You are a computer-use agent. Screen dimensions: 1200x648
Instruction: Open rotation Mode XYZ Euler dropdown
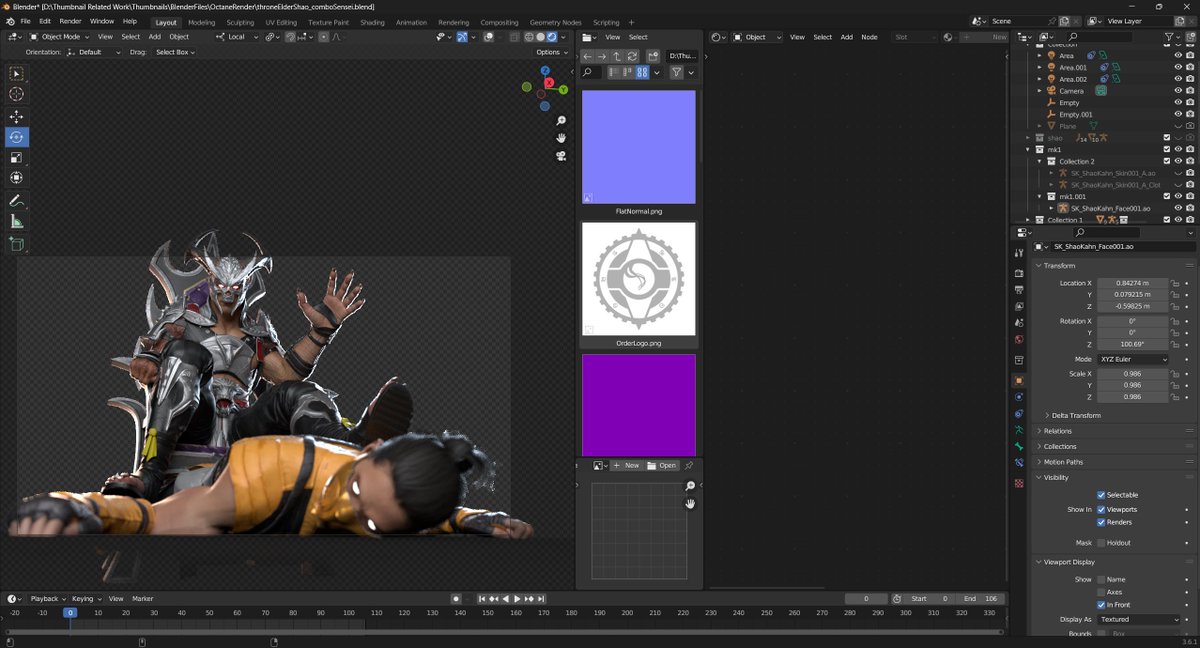pos(1133,359)
